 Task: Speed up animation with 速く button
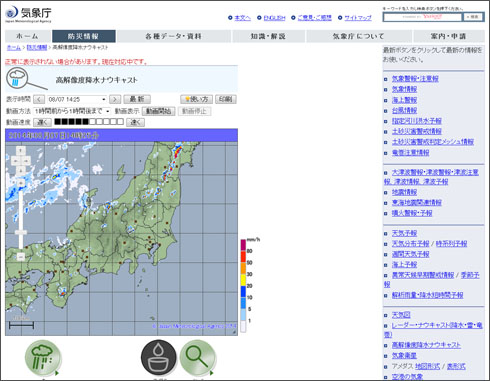click(x=135, y=122)
